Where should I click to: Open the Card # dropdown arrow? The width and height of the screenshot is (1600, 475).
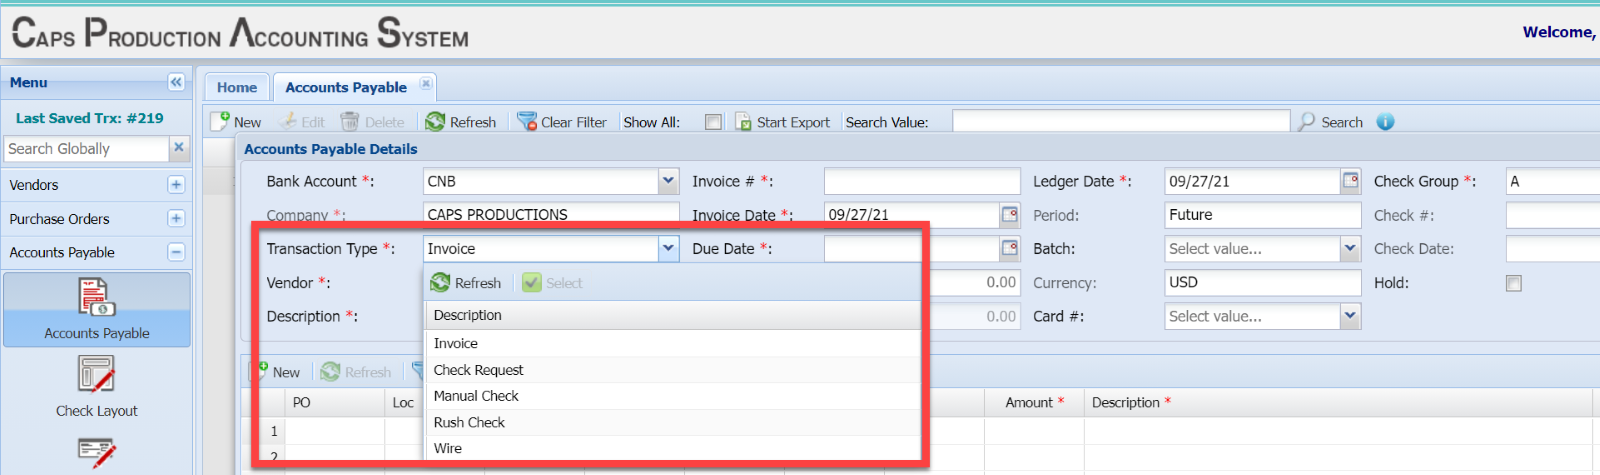pyautogui.click(x=1350, y=316)
